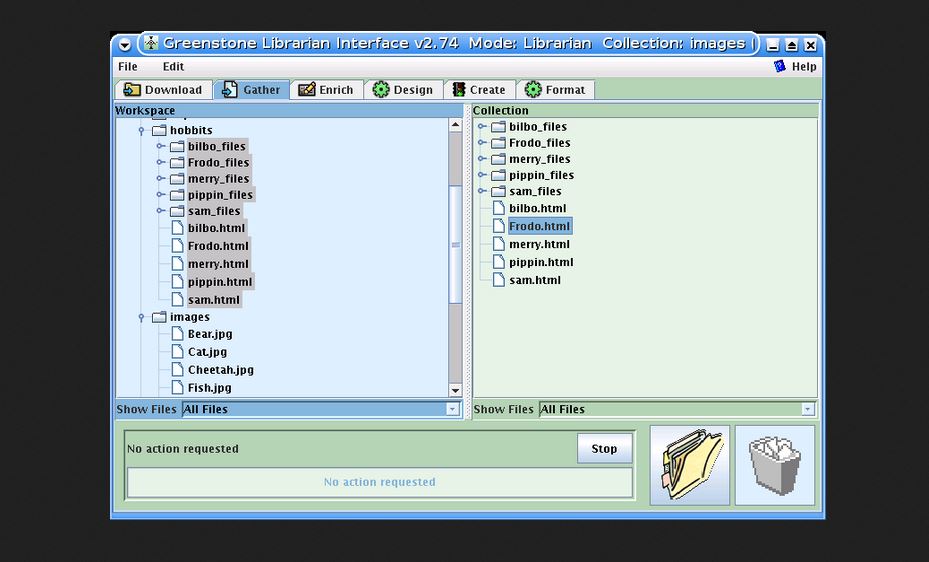The height and width of the screenshot is (562, 929).
Task: Select bilbo.html in Collection pane
Action: (x=537, y=208)
